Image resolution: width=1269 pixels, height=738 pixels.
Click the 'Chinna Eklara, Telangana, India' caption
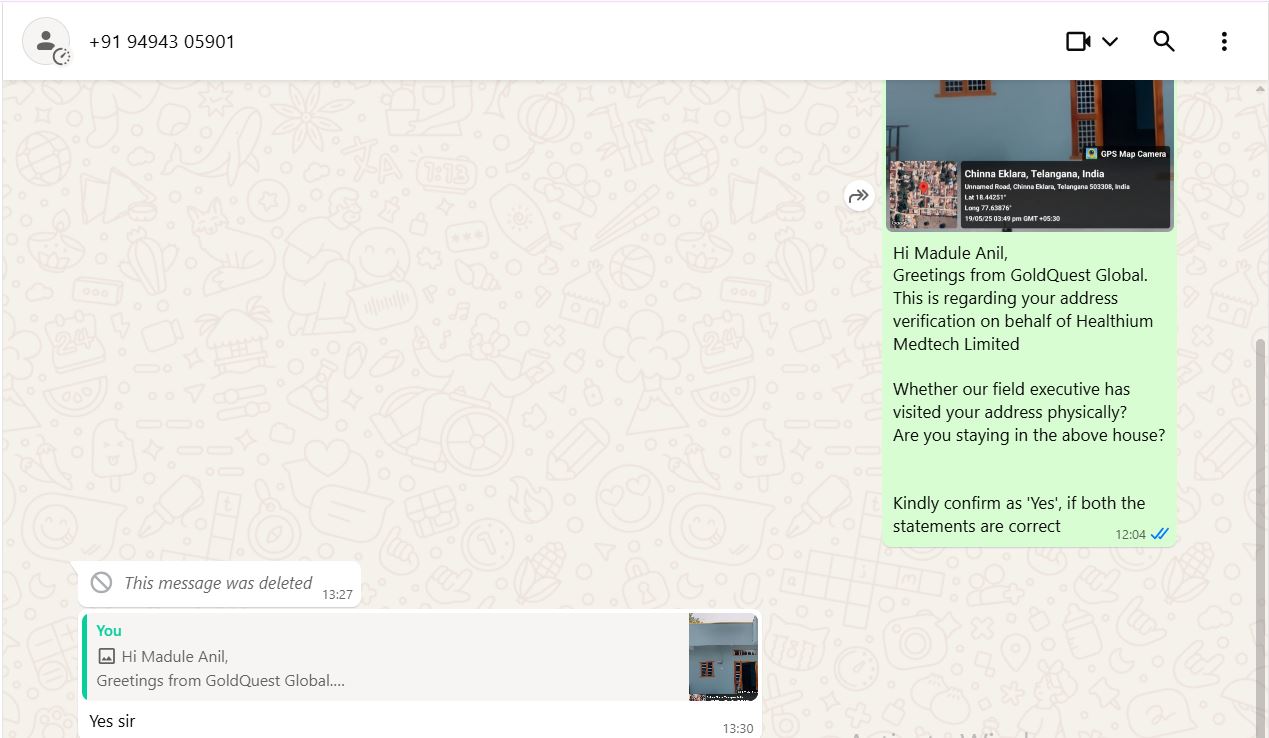click(1034, 174)
